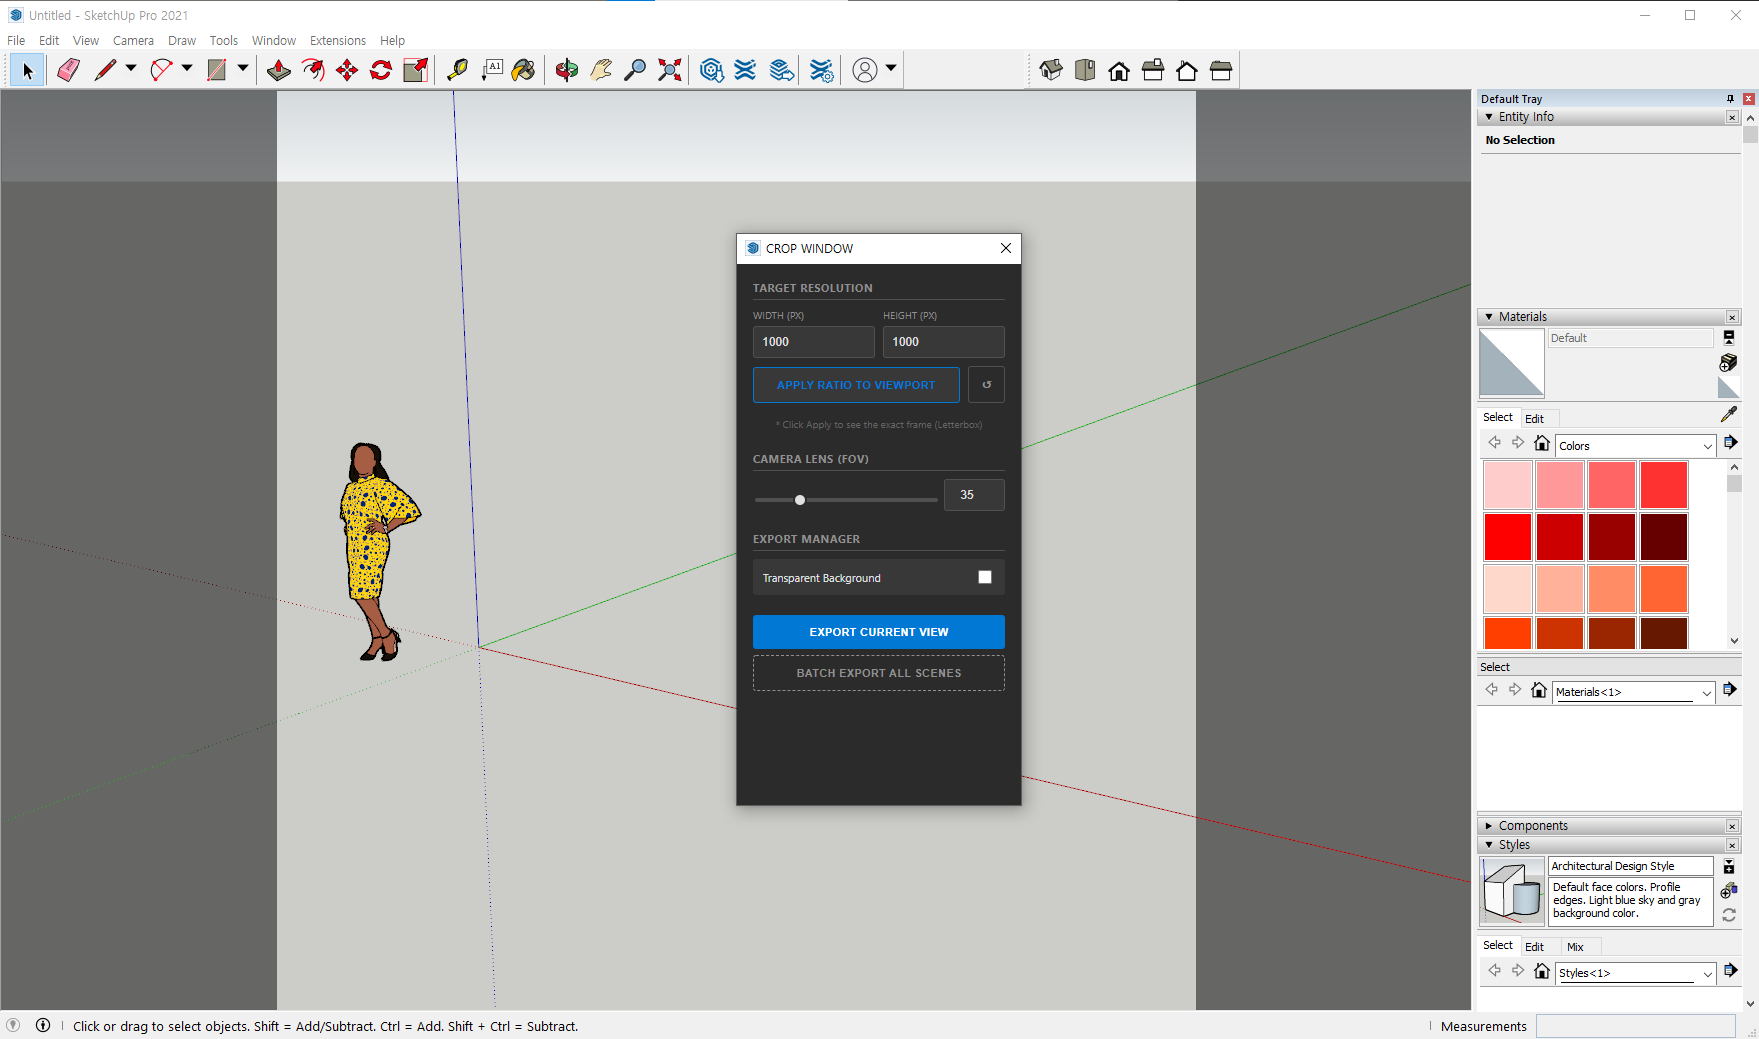
Task: Select the Push/Pull tool
Action: [277, 69]
